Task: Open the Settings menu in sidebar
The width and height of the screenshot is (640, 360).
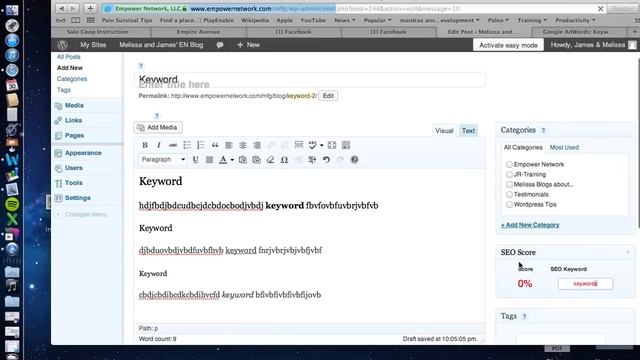Action: point(78,198)
